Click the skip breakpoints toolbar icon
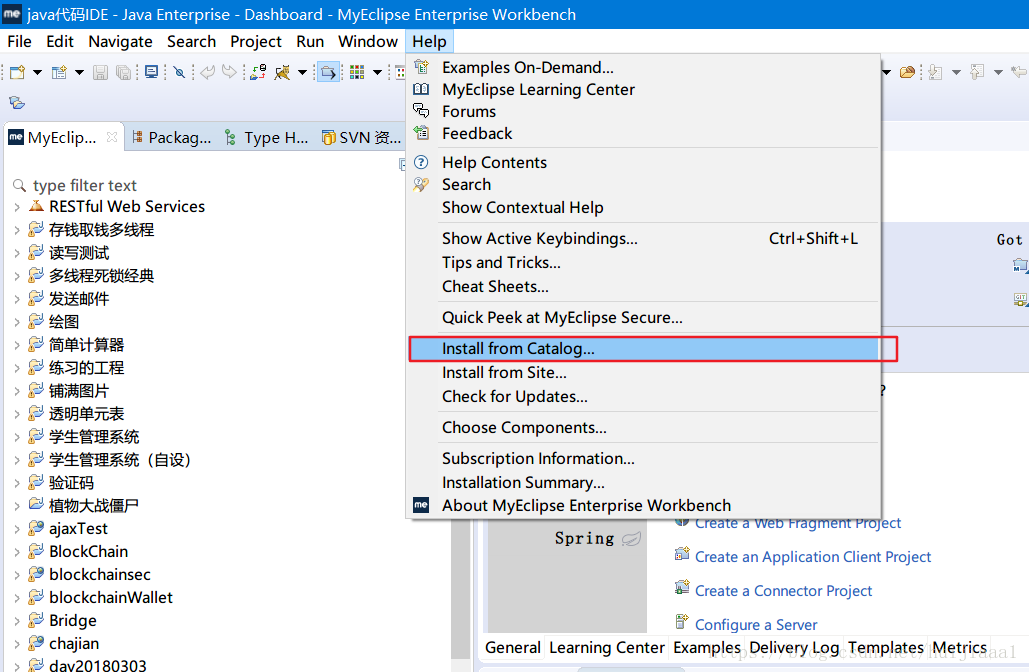This screenshot has width=1029, height=672. tap(179, 72)
